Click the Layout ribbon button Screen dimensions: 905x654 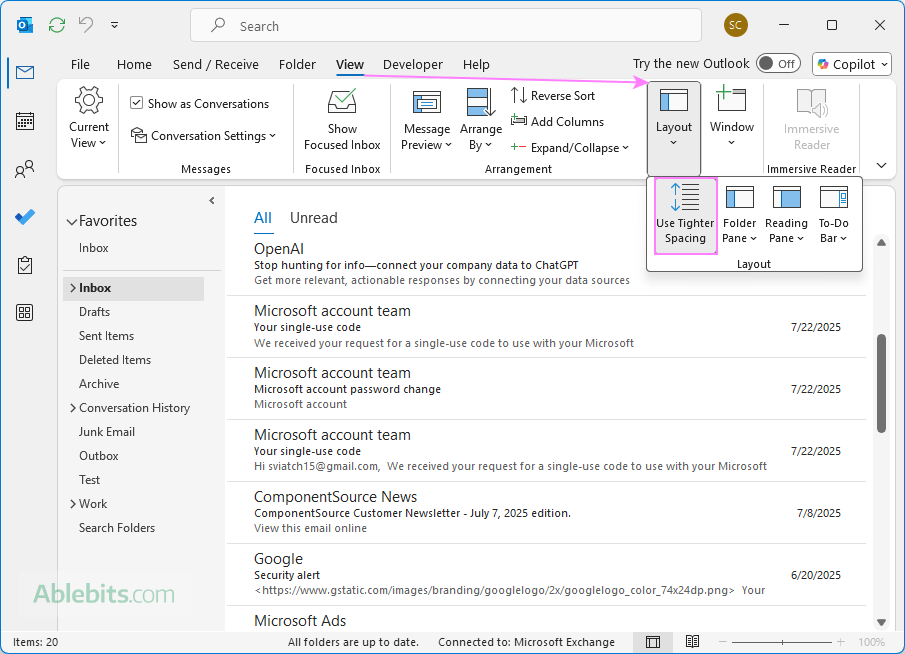point(674,128)
